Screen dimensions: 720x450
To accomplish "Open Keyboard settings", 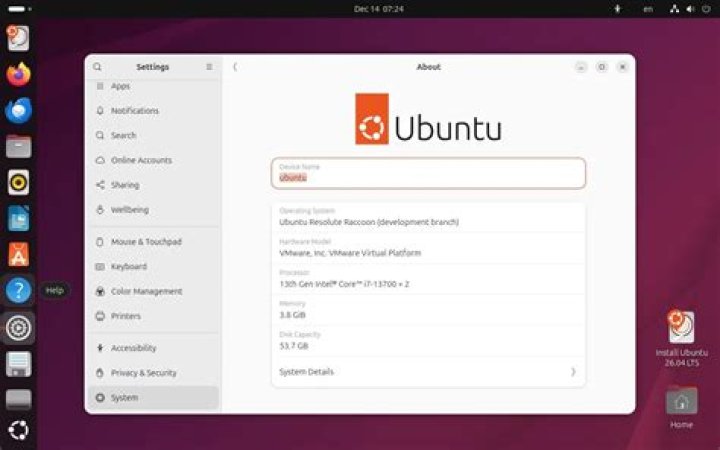I will point(153,266).
